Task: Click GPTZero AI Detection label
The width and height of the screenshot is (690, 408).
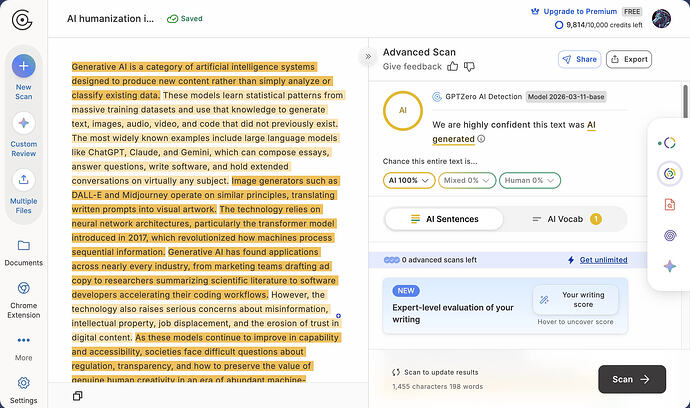Action: click(484, 97)
